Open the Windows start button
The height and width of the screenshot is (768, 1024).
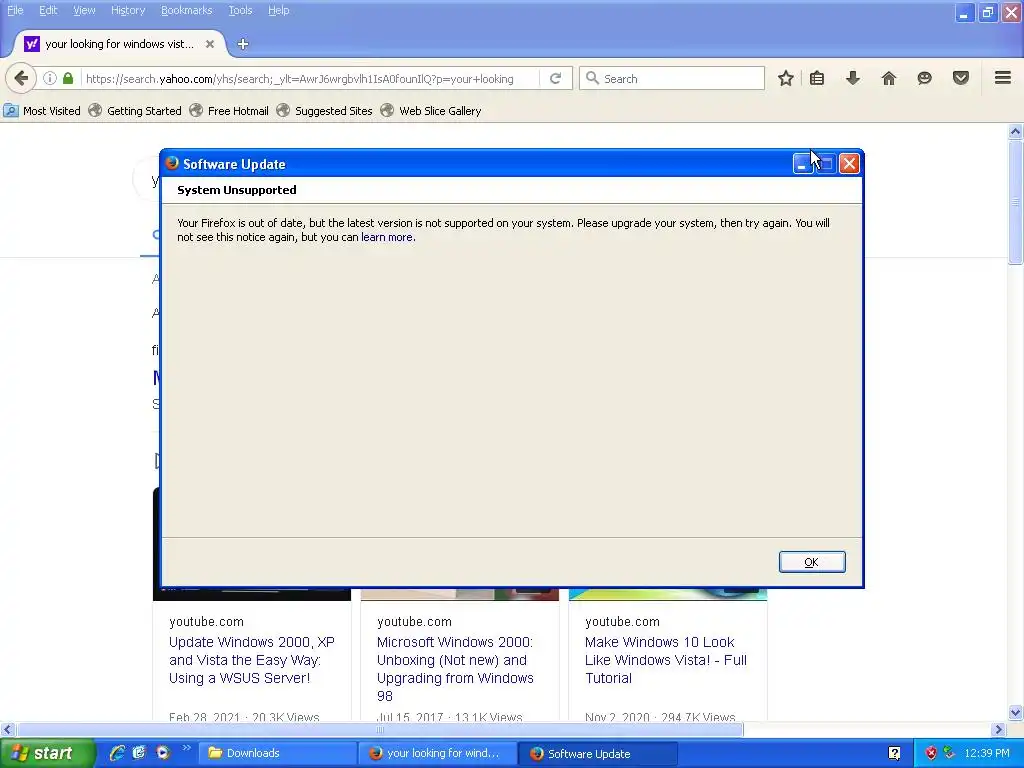[x=46, y=754]
